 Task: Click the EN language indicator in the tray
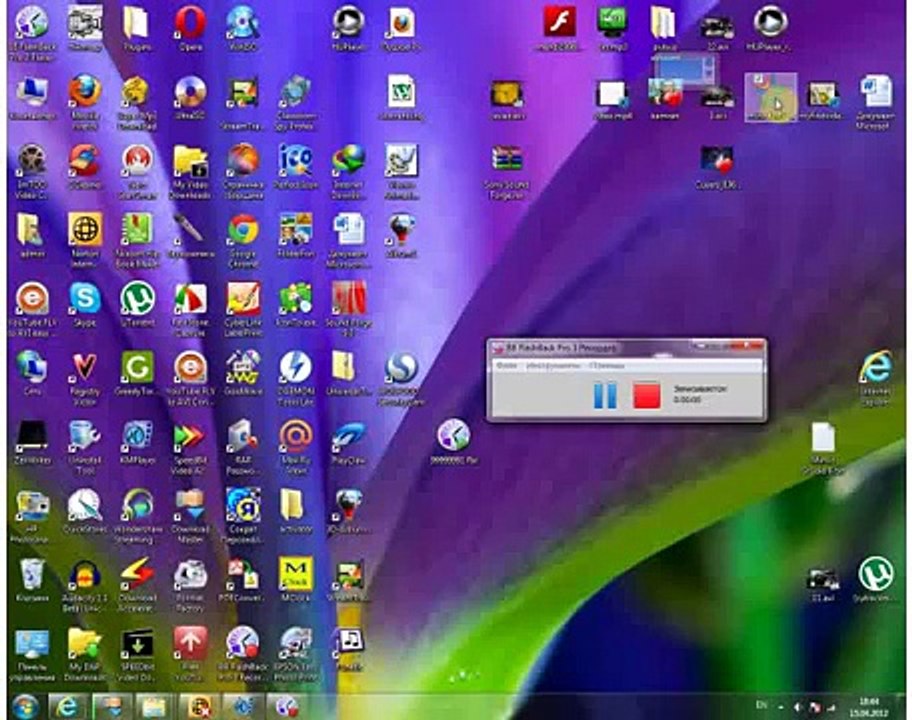[x=761, y=705]
